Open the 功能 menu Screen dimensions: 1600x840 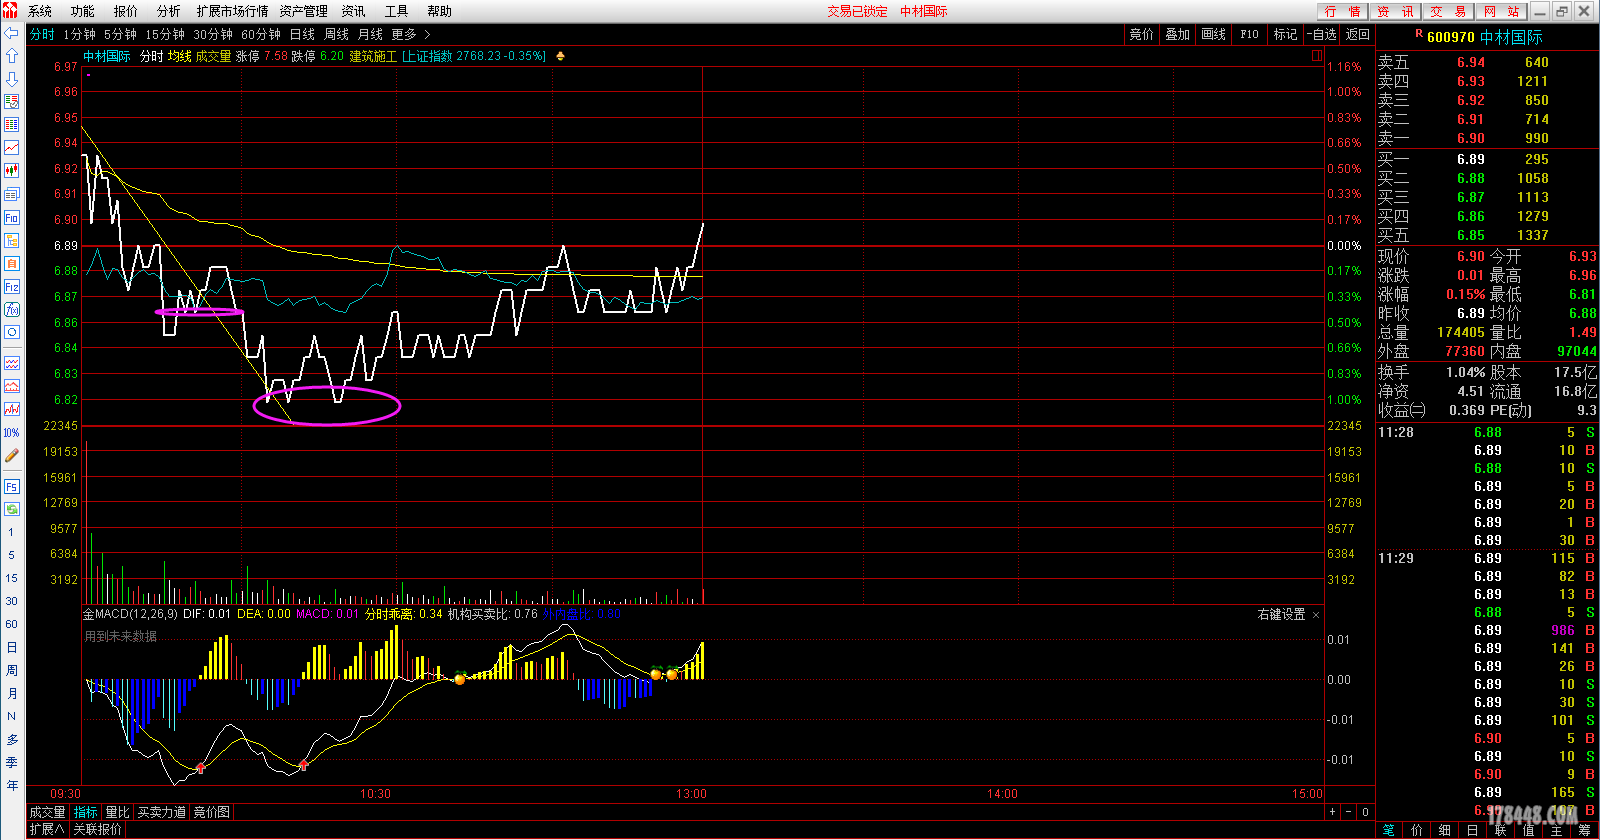82,11
